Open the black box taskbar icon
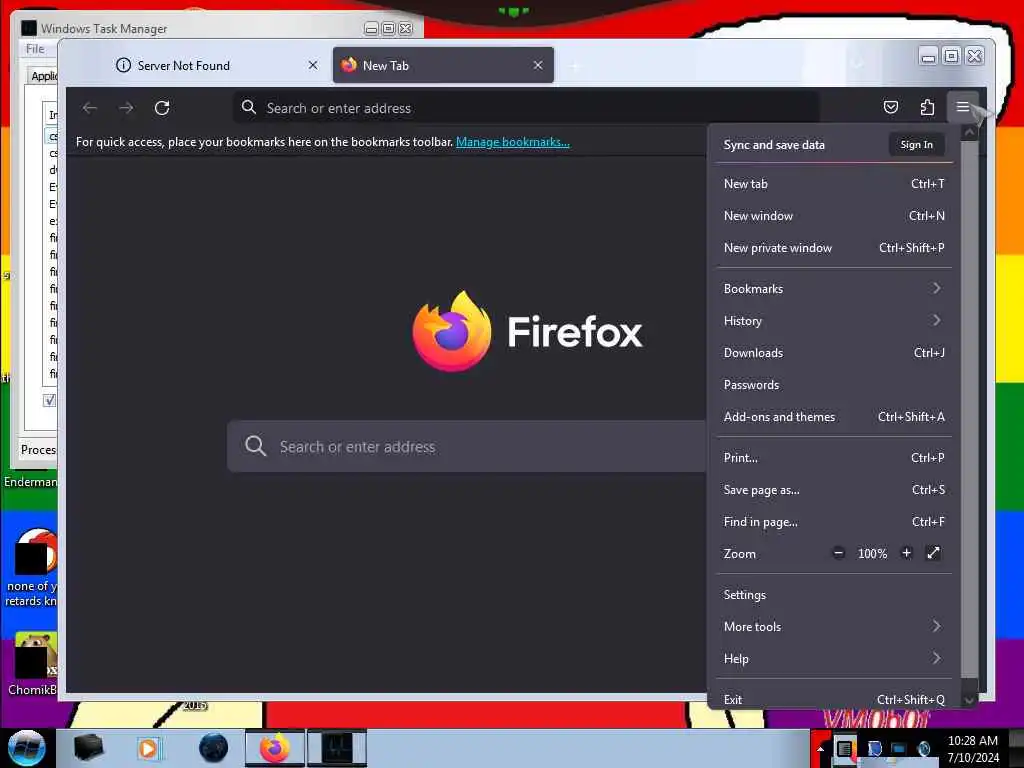The image size is (1024, 768). click(89, 748)
